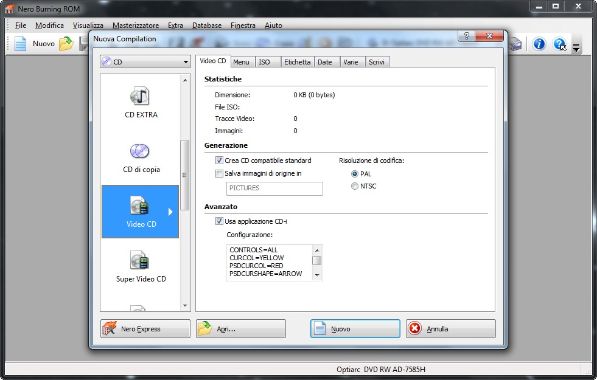Toggle Usa applicazione CD-i checkbox
597x380 pixels.
(219, 221)
